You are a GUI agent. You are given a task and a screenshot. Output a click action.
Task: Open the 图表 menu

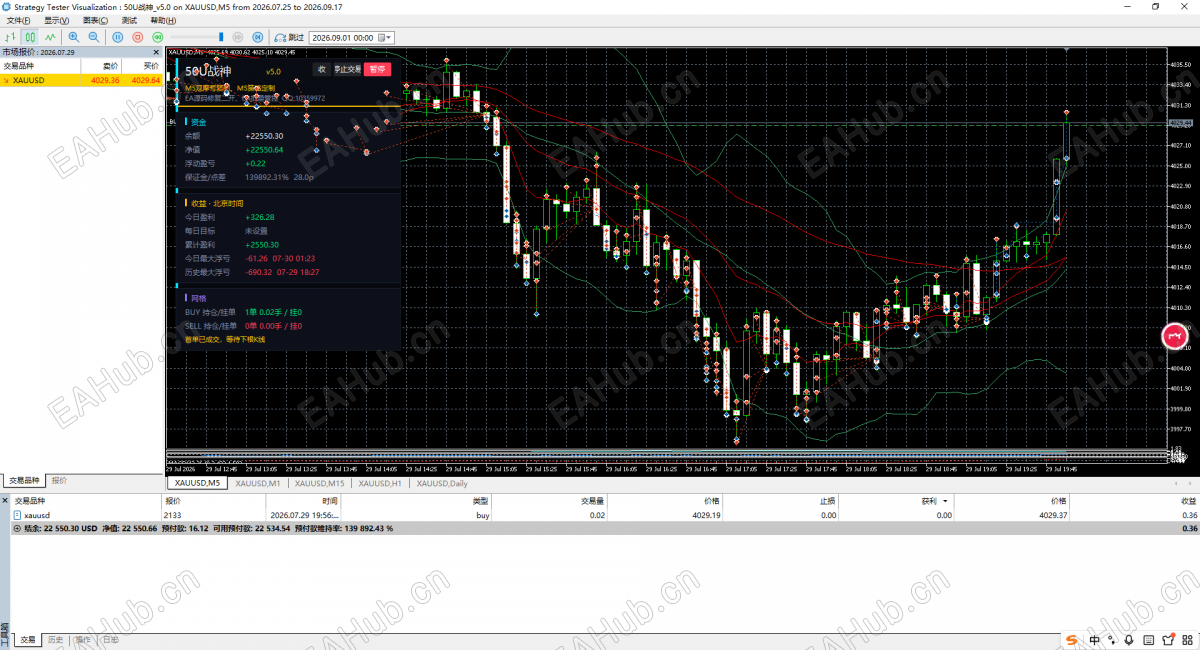(95, 20)
